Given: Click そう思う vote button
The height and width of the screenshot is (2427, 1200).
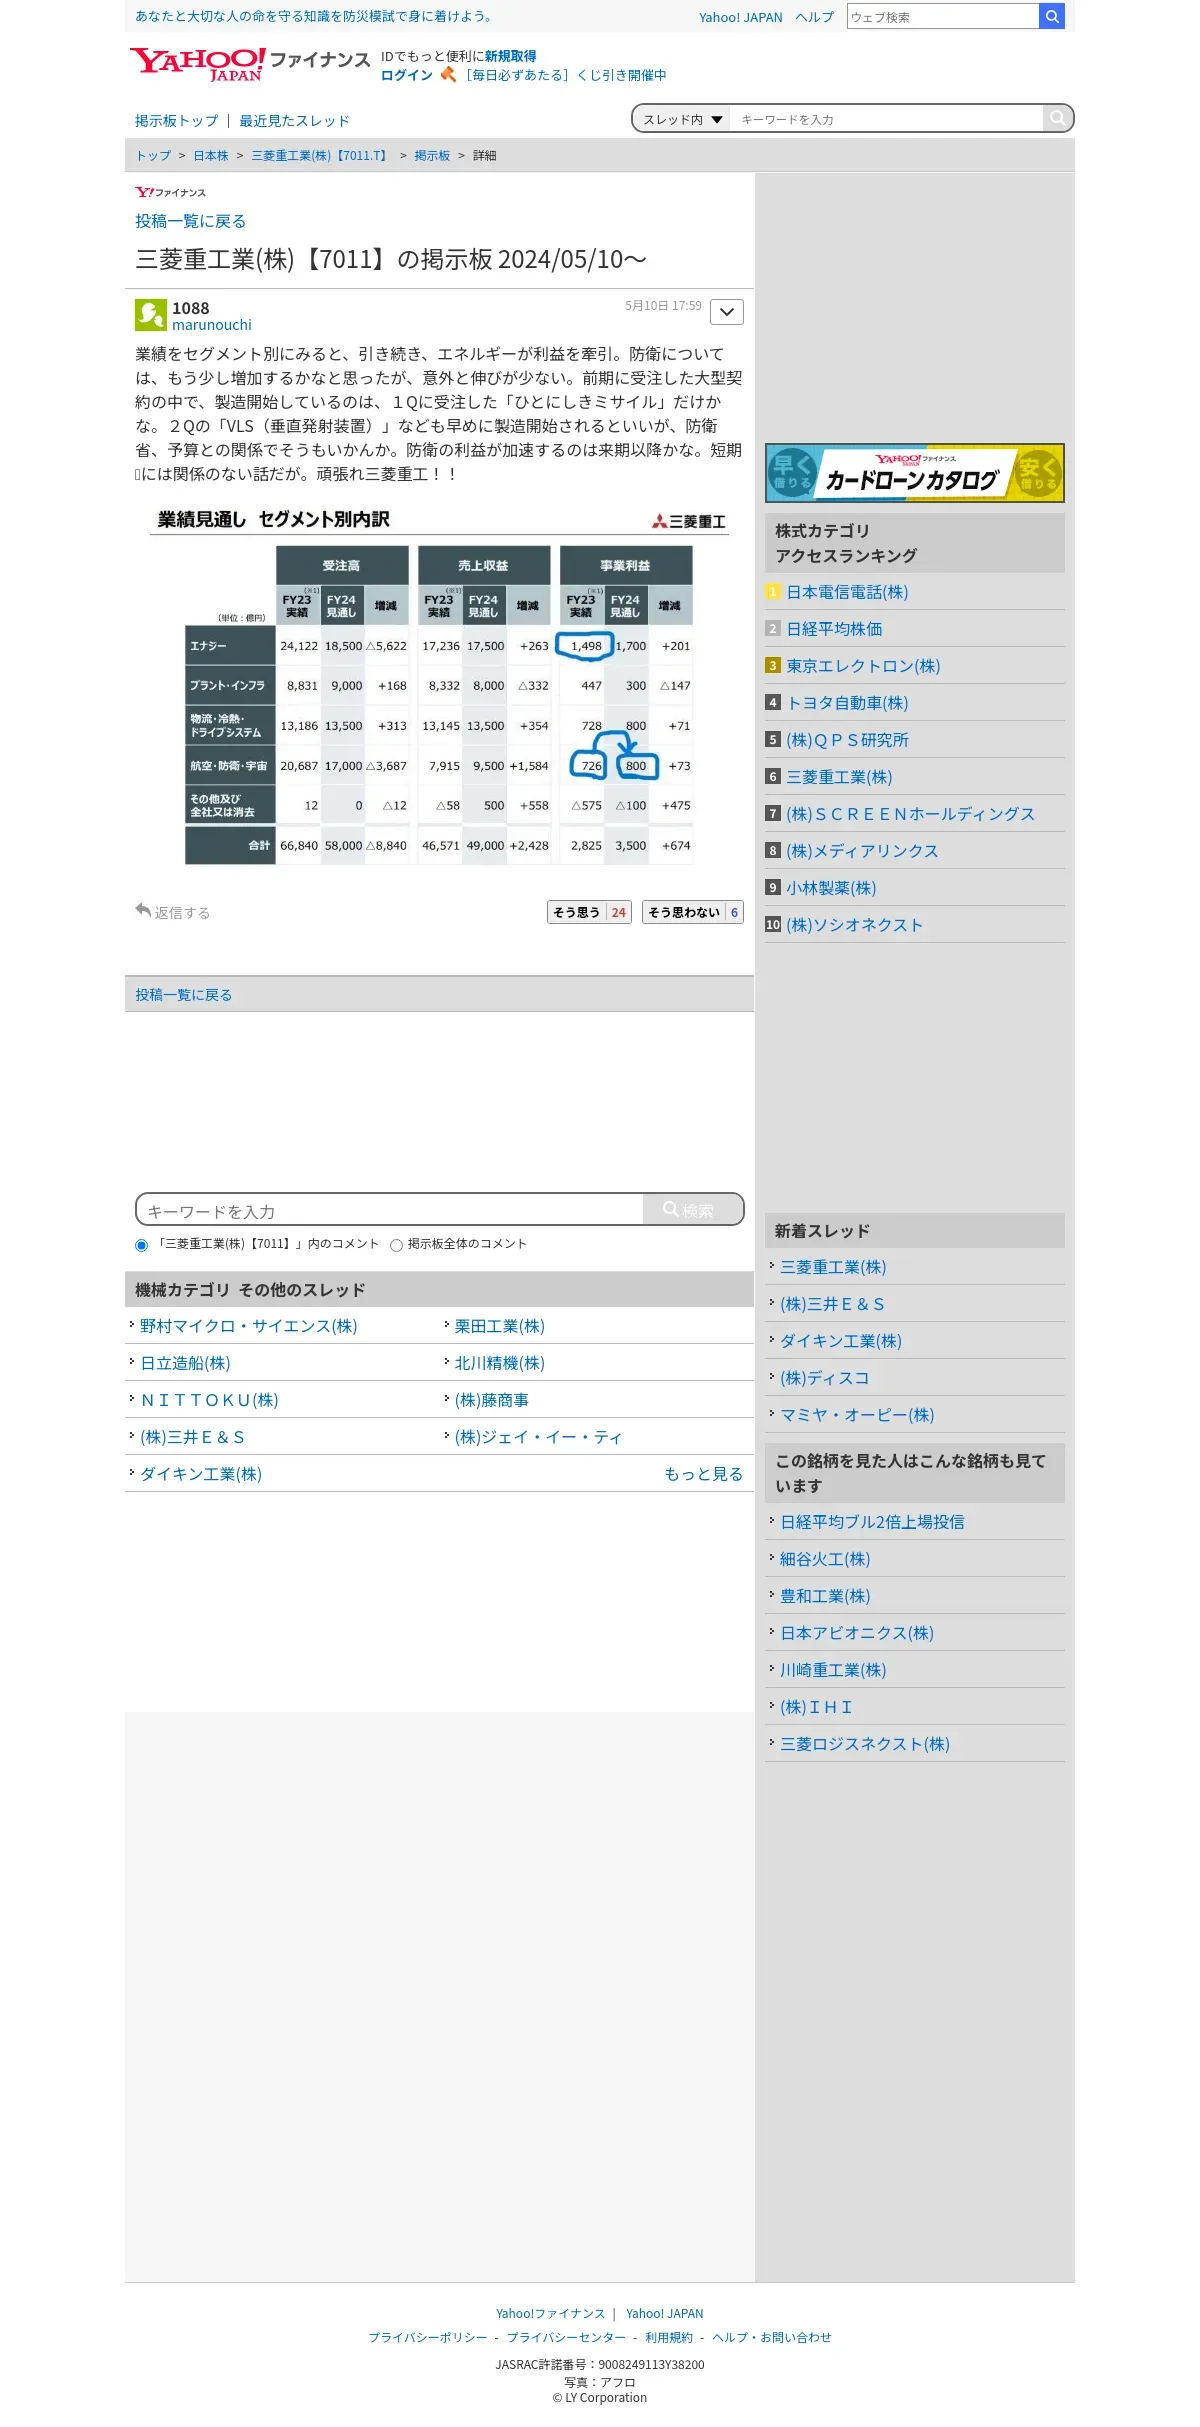Looking at the screenshot, I should point(589,912).
